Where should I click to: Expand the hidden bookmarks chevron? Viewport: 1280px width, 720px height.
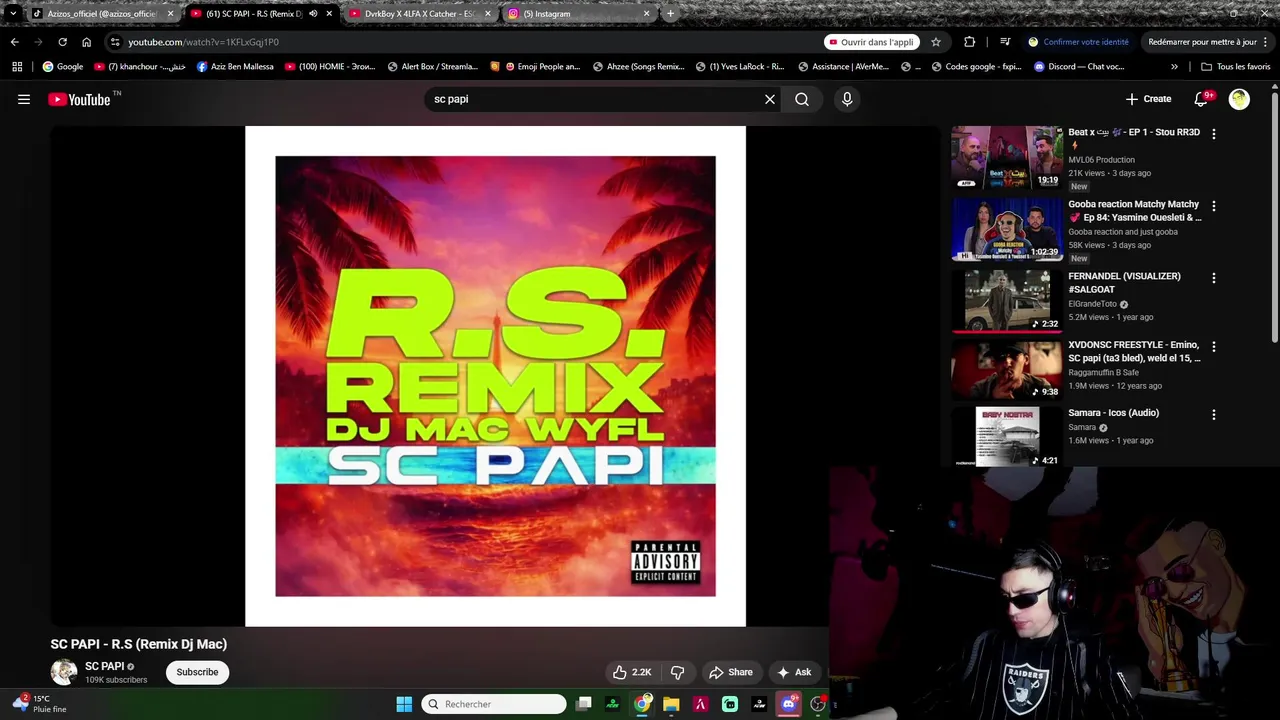pyautogui.click(x=1174, y=67)
